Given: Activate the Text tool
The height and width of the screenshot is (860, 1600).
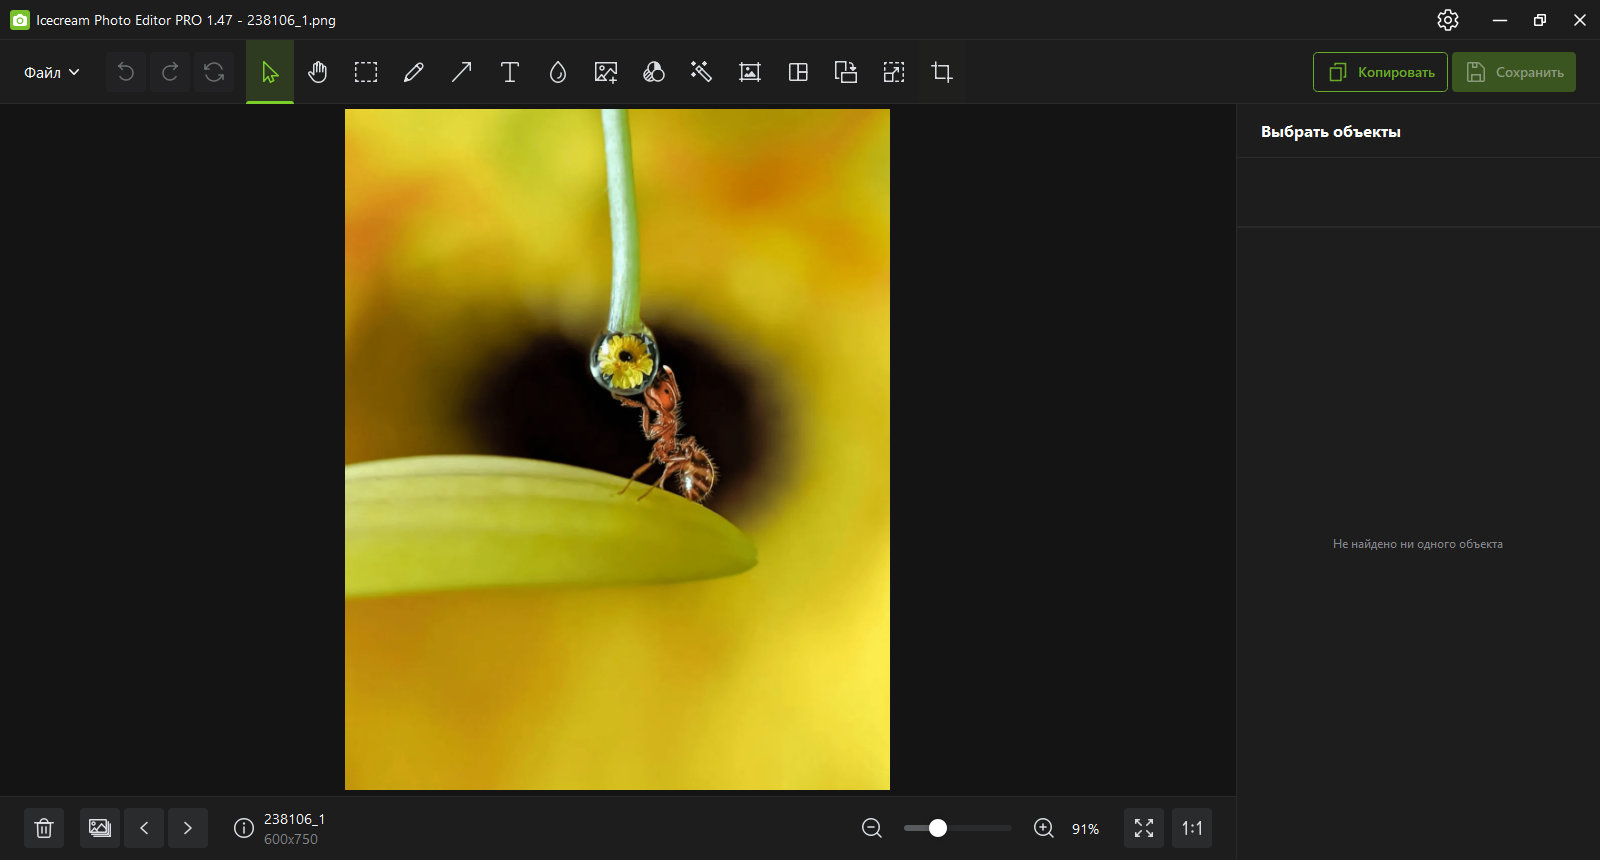Looking at the screenshot, I should [510, 72].
